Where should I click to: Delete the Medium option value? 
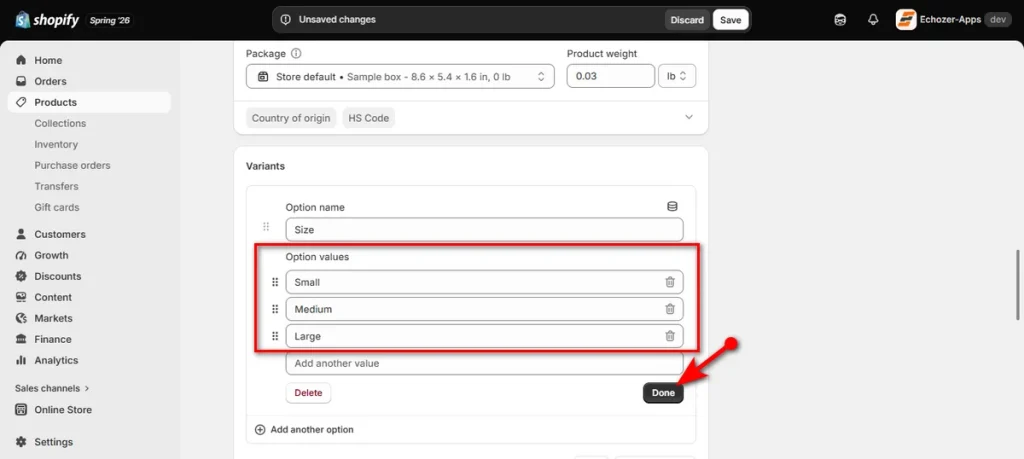(669, 309)
